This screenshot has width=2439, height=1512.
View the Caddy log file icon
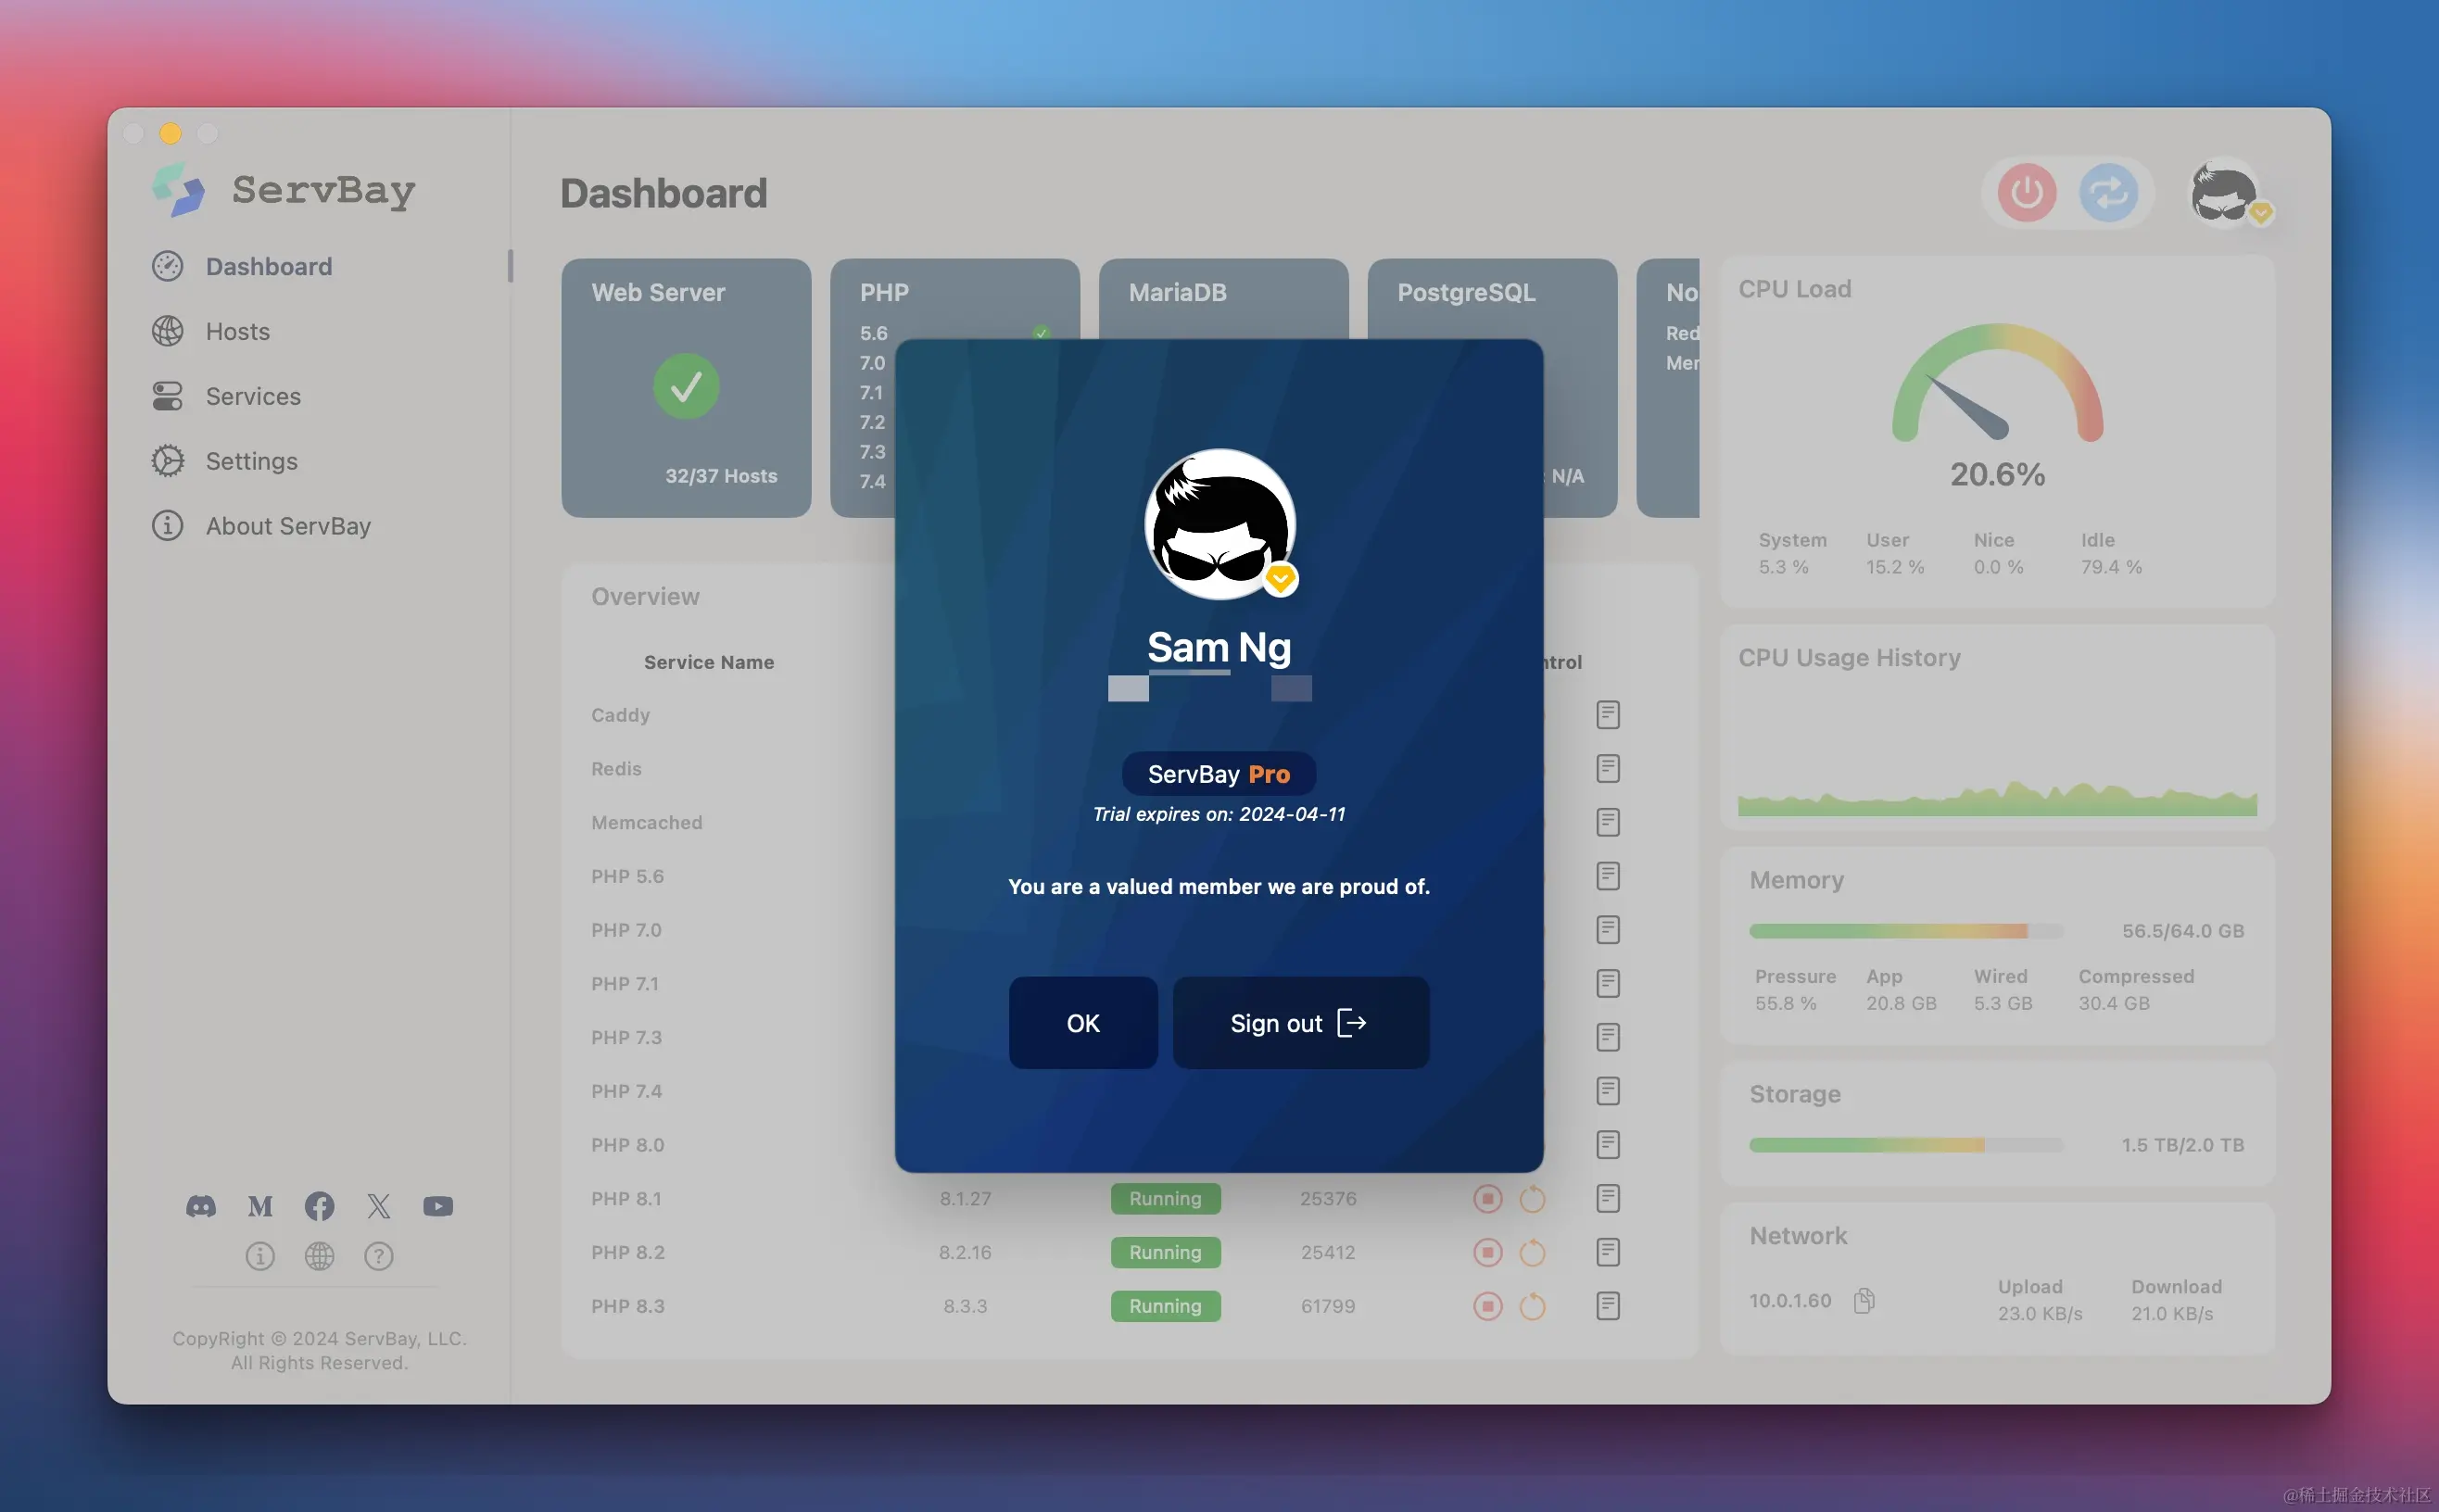click(x=1607, y=715)
